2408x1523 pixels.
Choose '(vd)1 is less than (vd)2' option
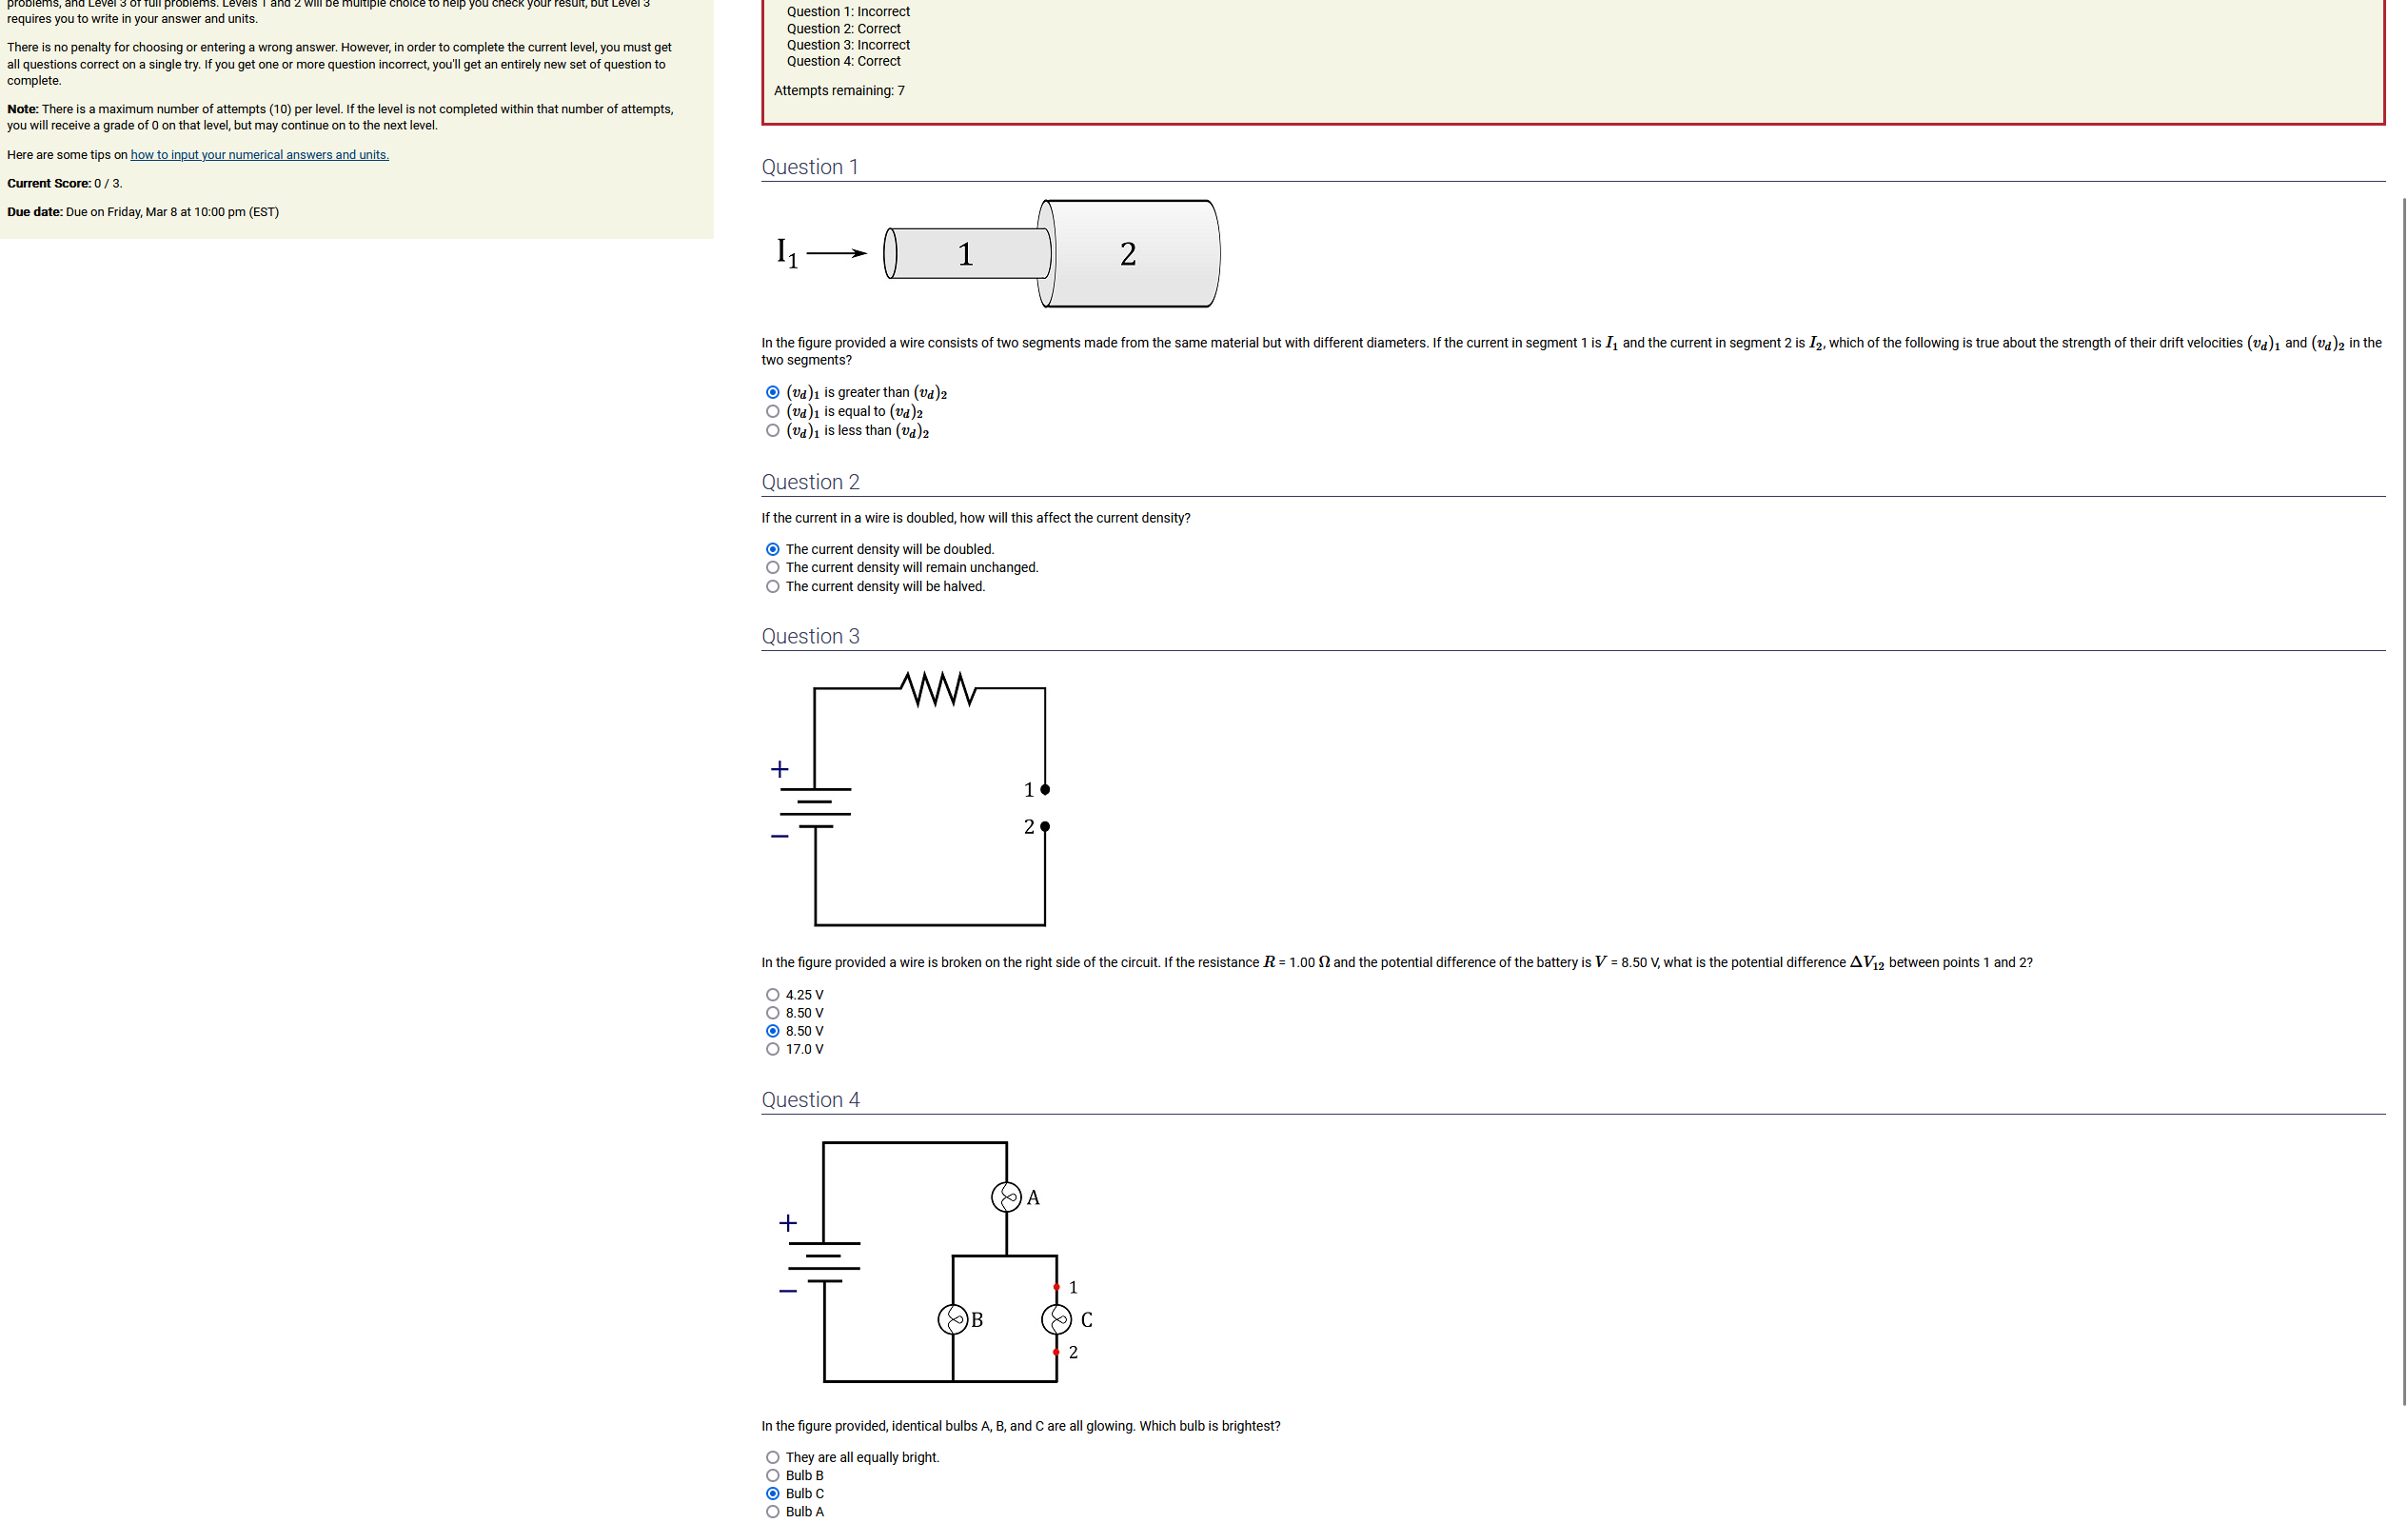[x=772, y=431]
